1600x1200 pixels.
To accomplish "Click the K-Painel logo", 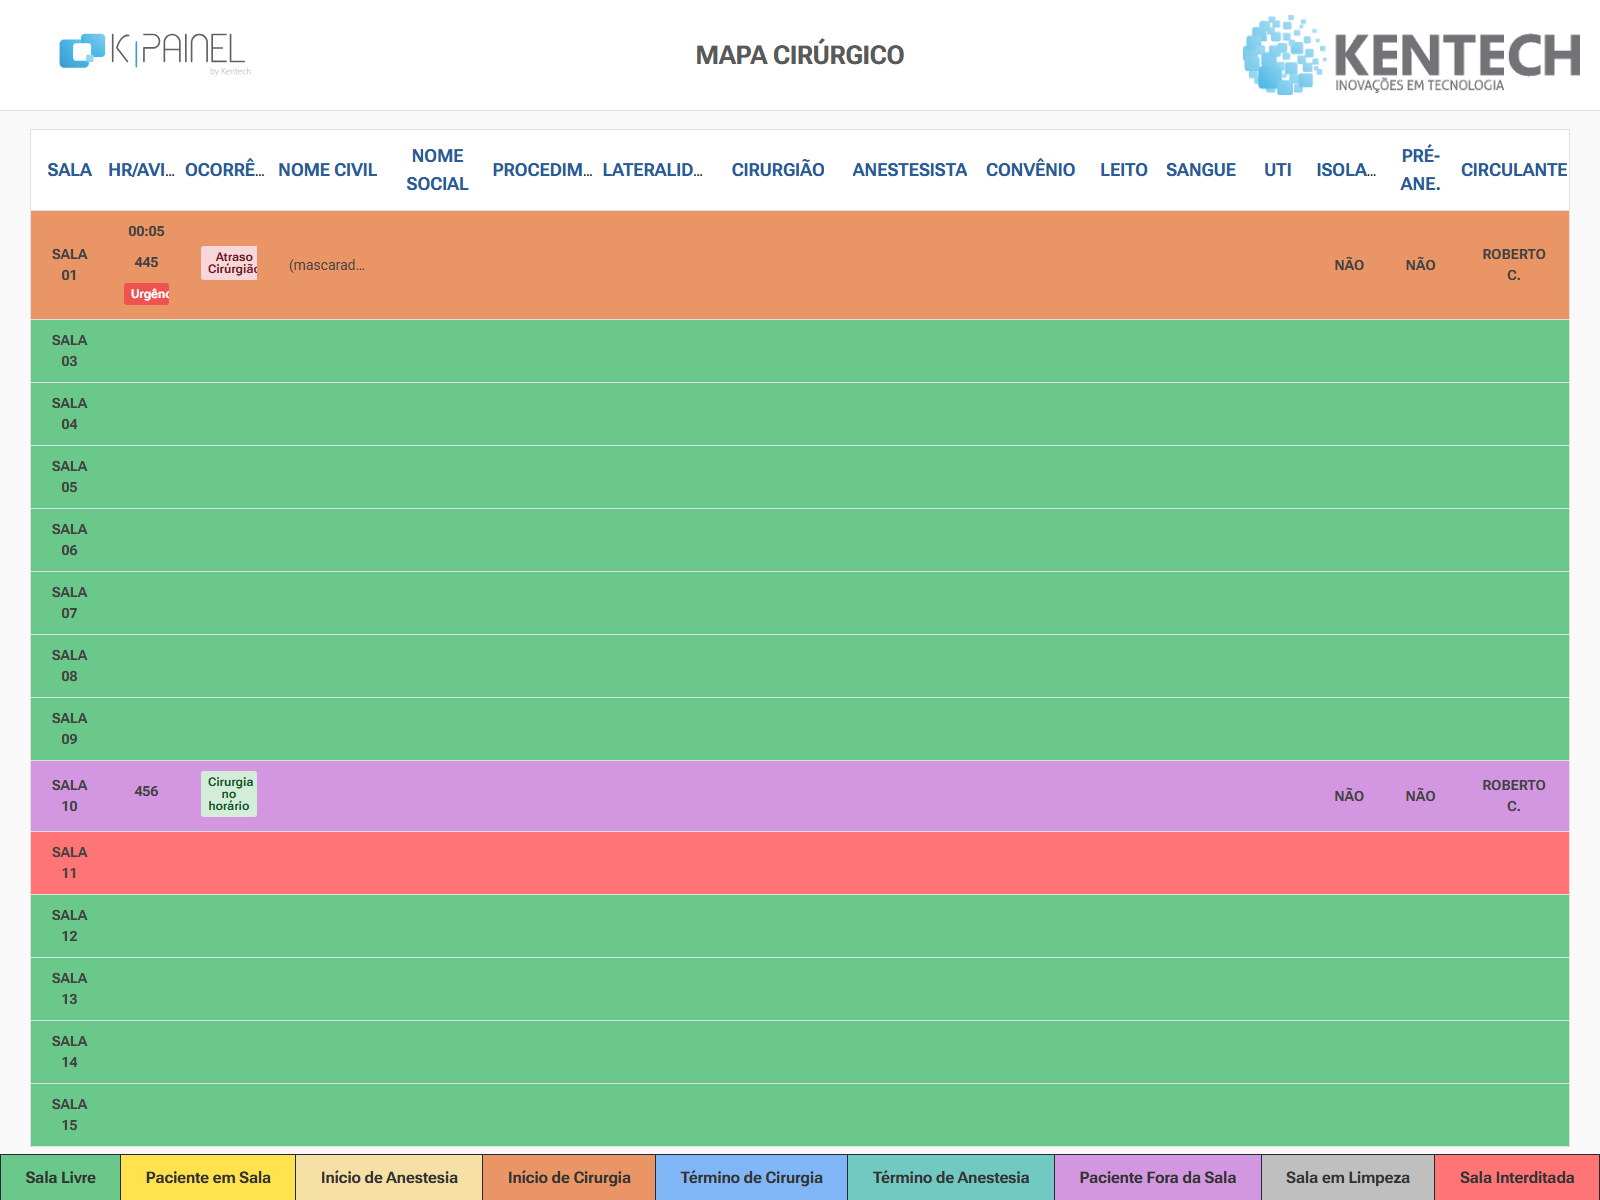I will (155, 53).
